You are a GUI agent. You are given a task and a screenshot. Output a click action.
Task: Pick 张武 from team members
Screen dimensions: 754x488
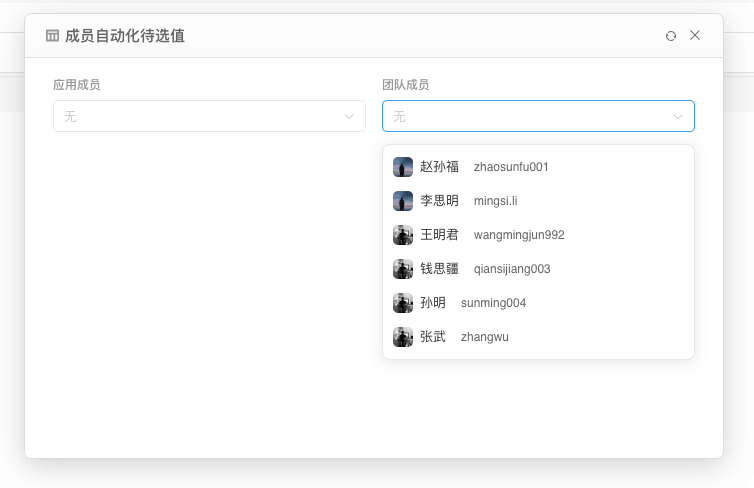coord(538,337)
